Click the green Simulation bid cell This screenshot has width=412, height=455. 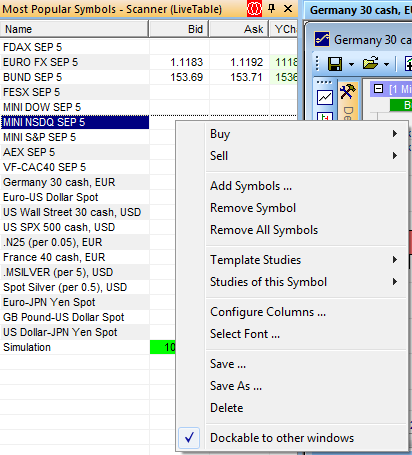[163, 347]
